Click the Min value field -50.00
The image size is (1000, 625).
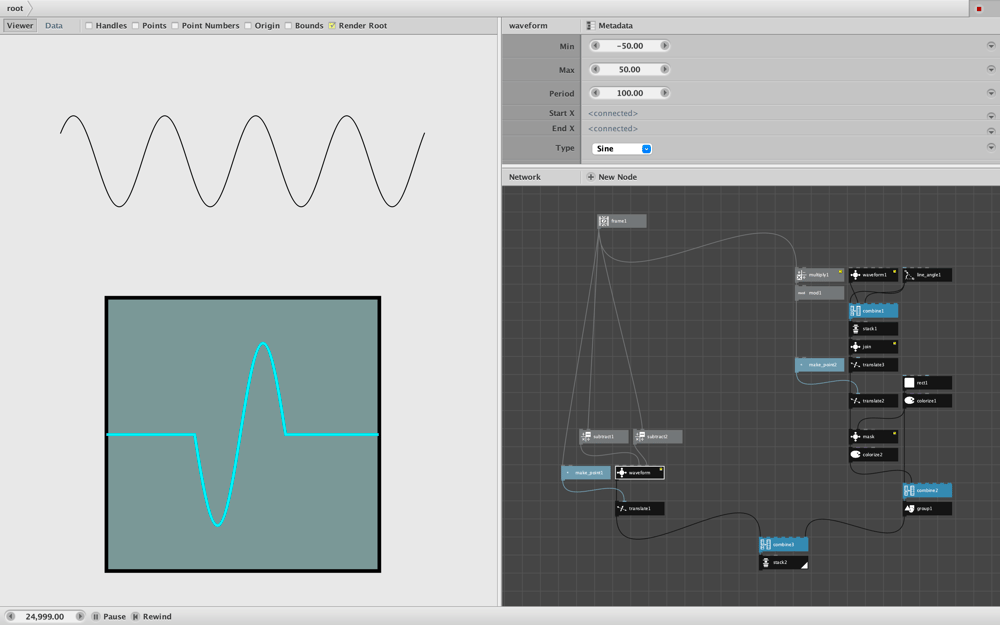pos(629,46)
